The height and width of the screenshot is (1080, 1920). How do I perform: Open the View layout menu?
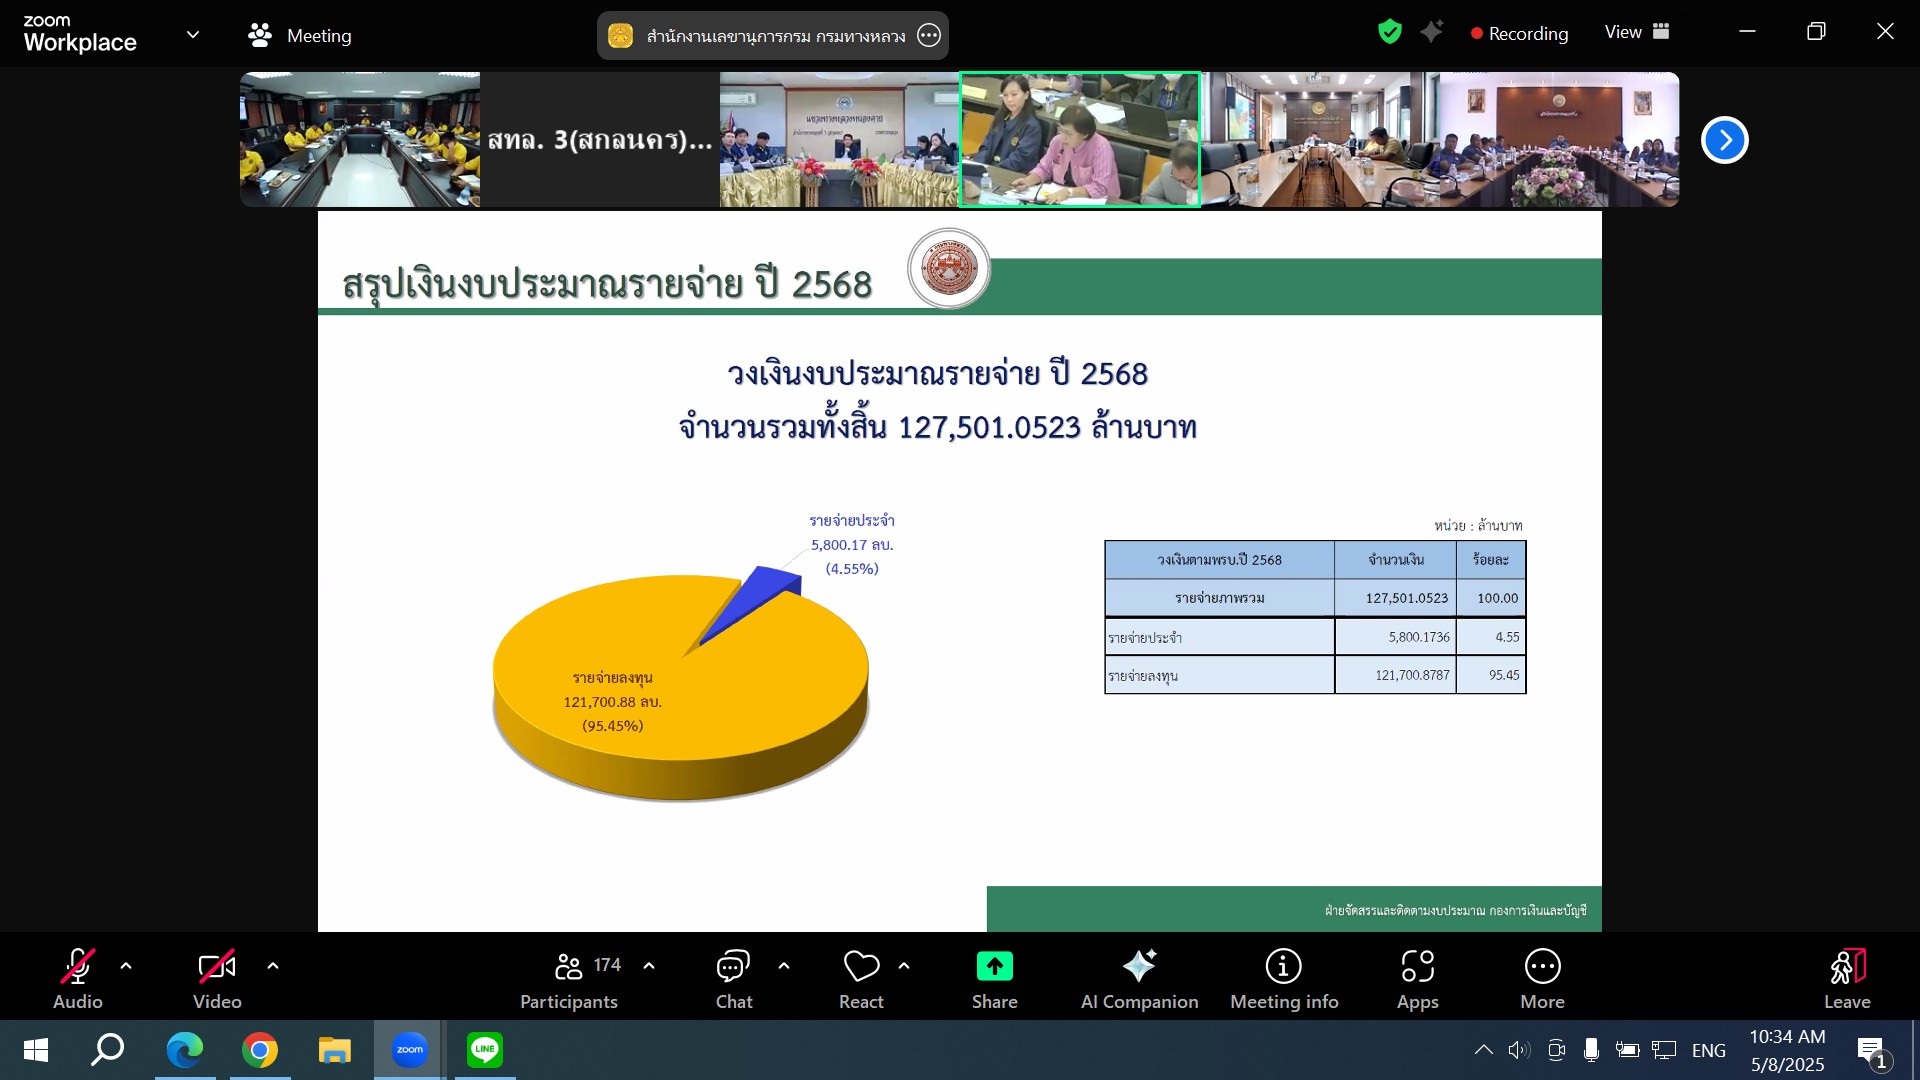[1637, 32]
